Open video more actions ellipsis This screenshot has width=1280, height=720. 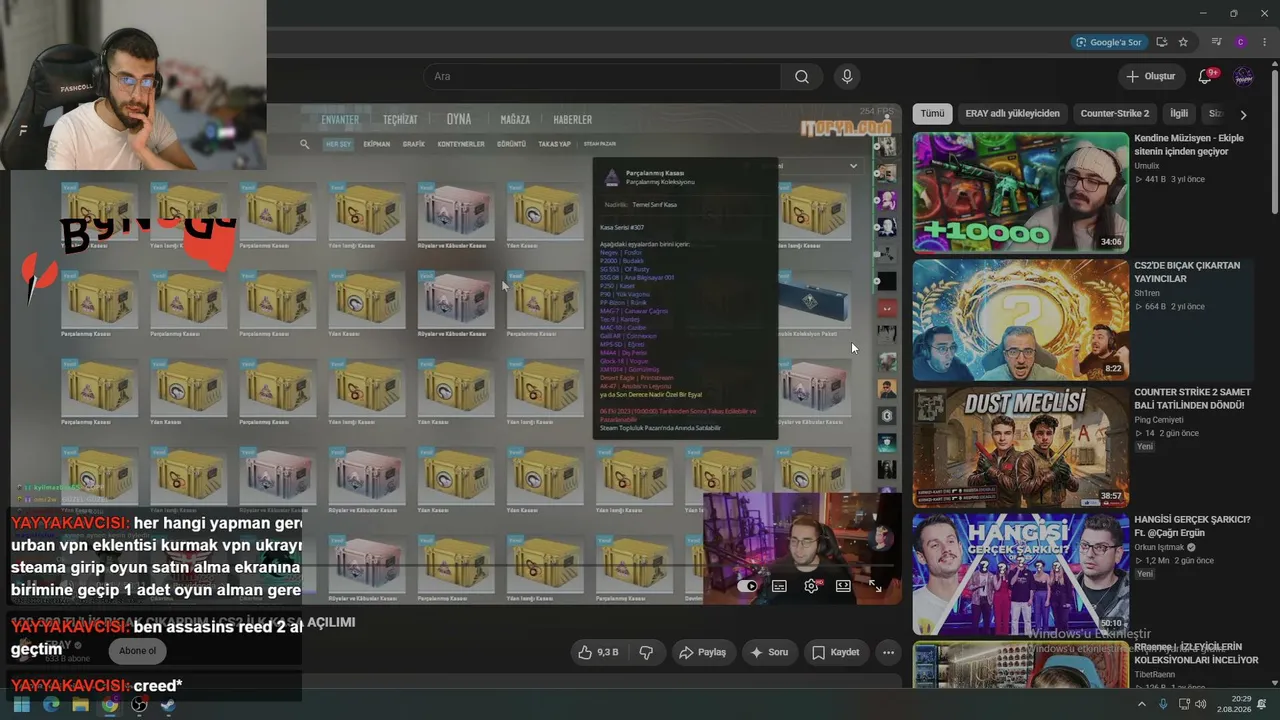(x=888, y=652)
